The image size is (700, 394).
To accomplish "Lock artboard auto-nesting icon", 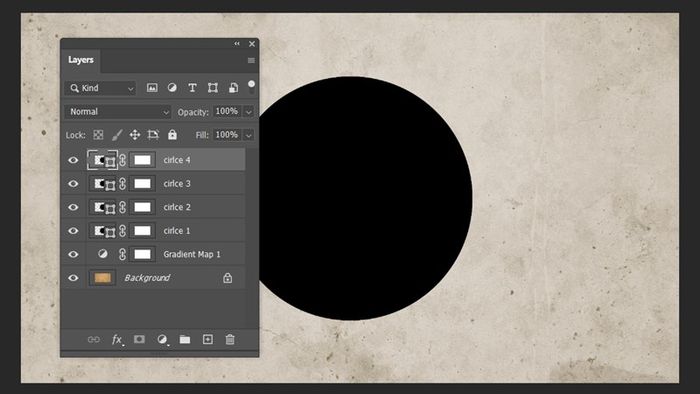I will 153,135.
